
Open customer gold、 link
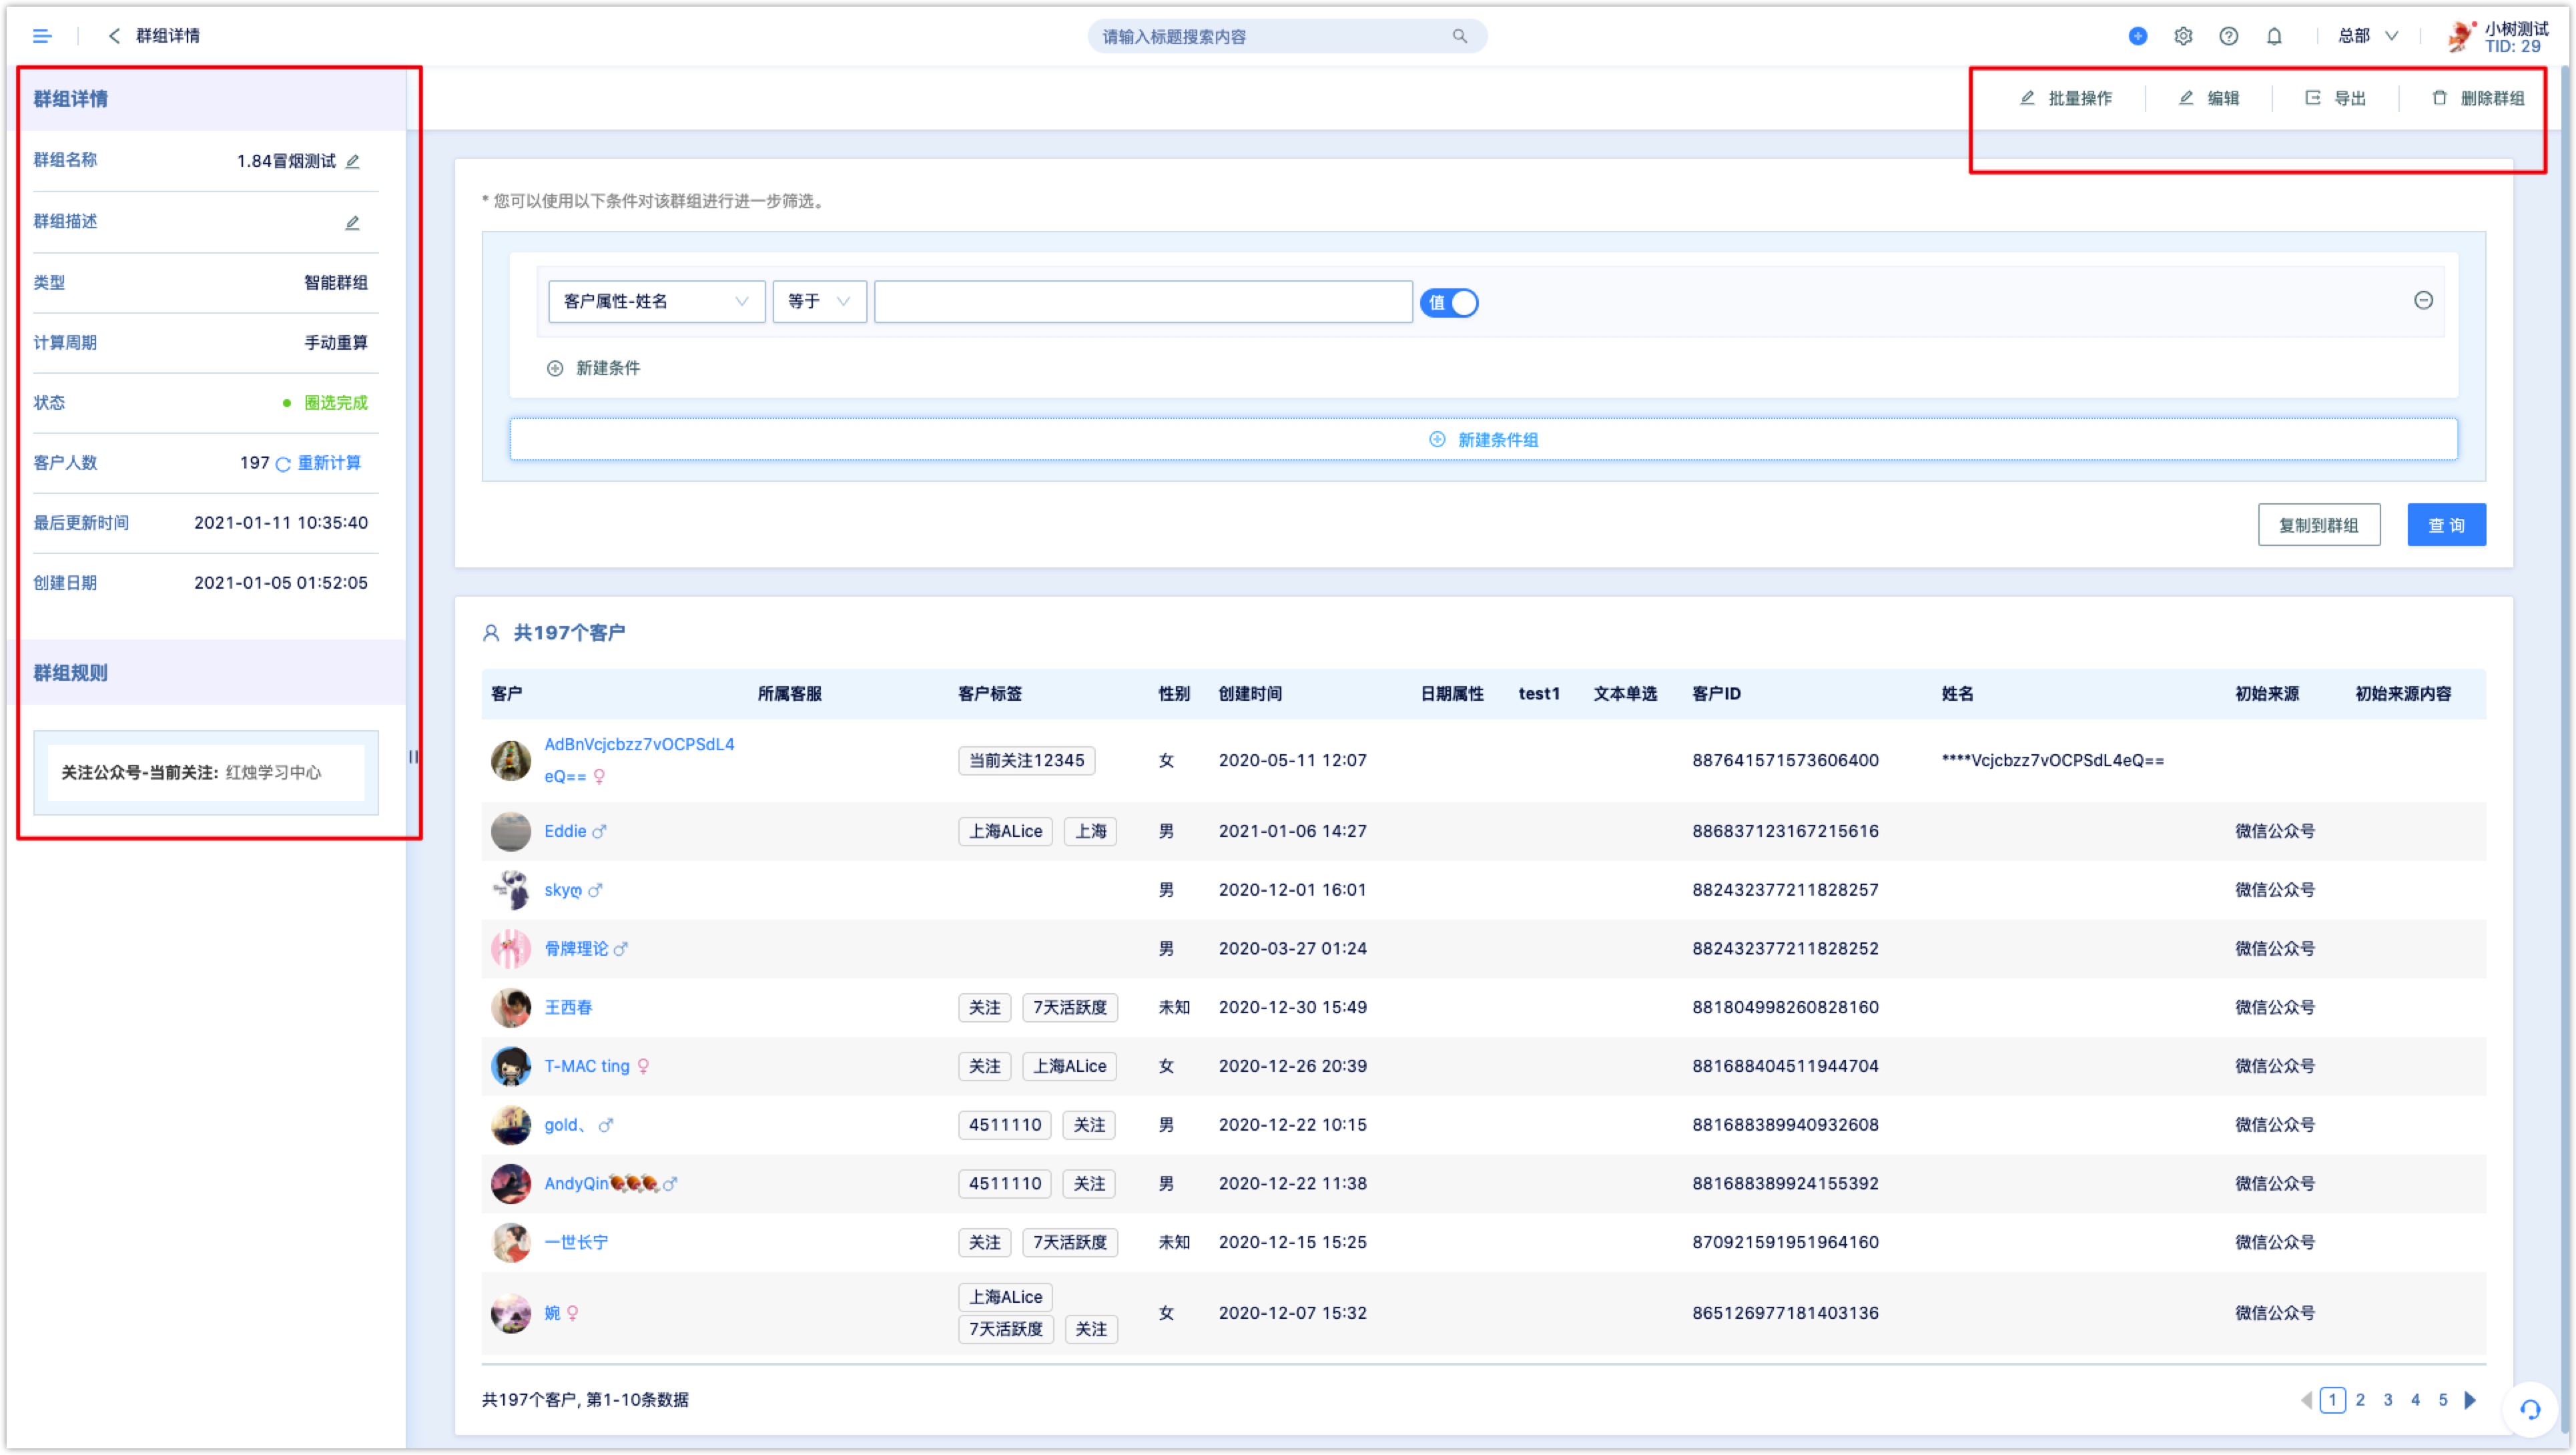click(565, 1125)
